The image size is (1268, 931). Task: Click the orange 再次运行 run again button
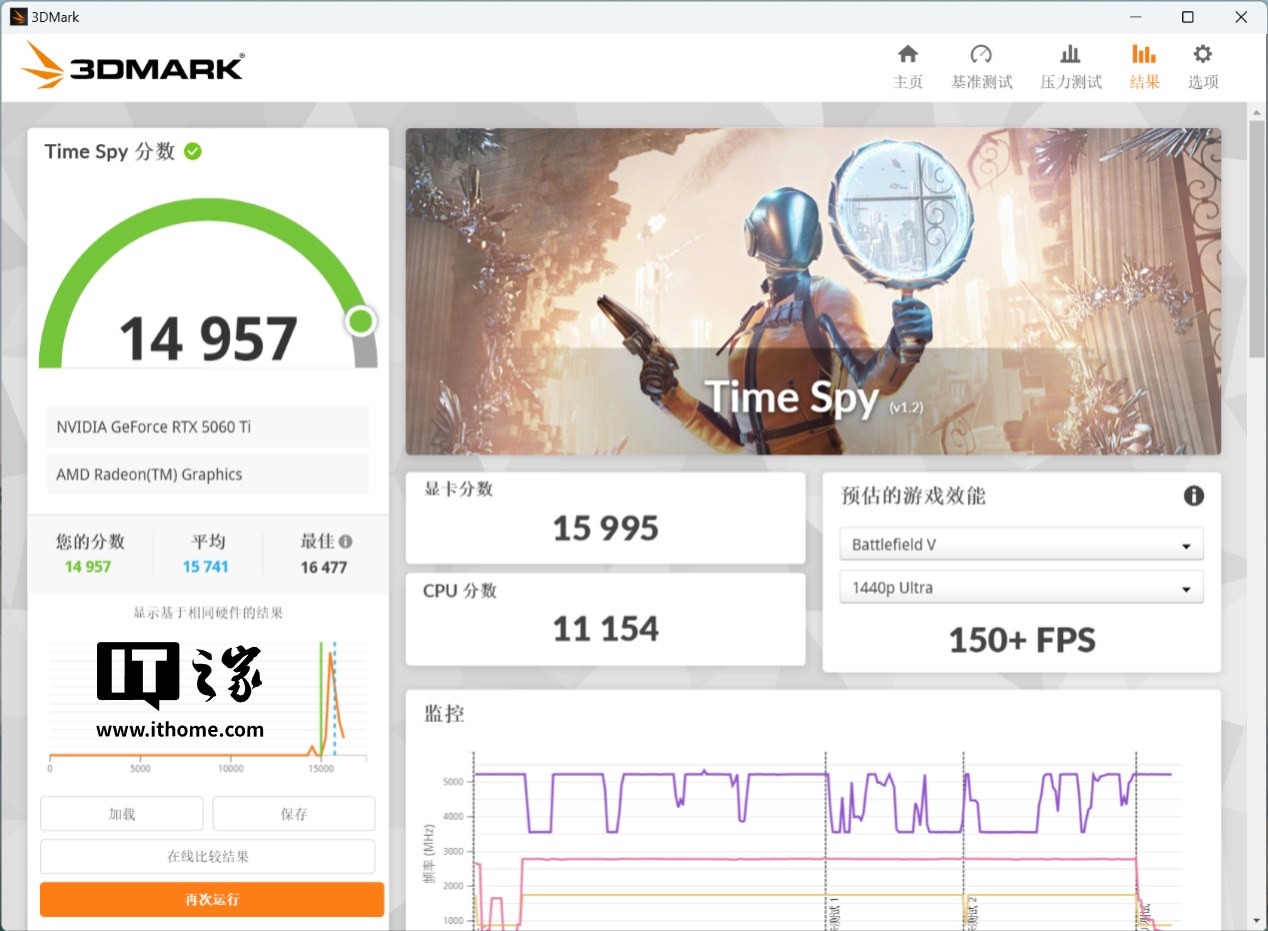click(212, 899)
